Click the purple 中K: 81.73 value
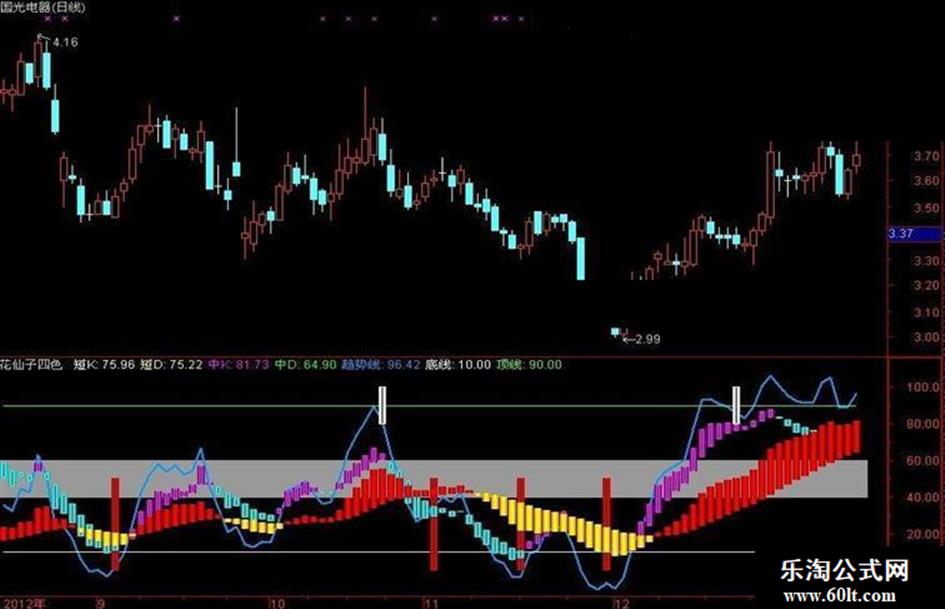 (239, 364)
